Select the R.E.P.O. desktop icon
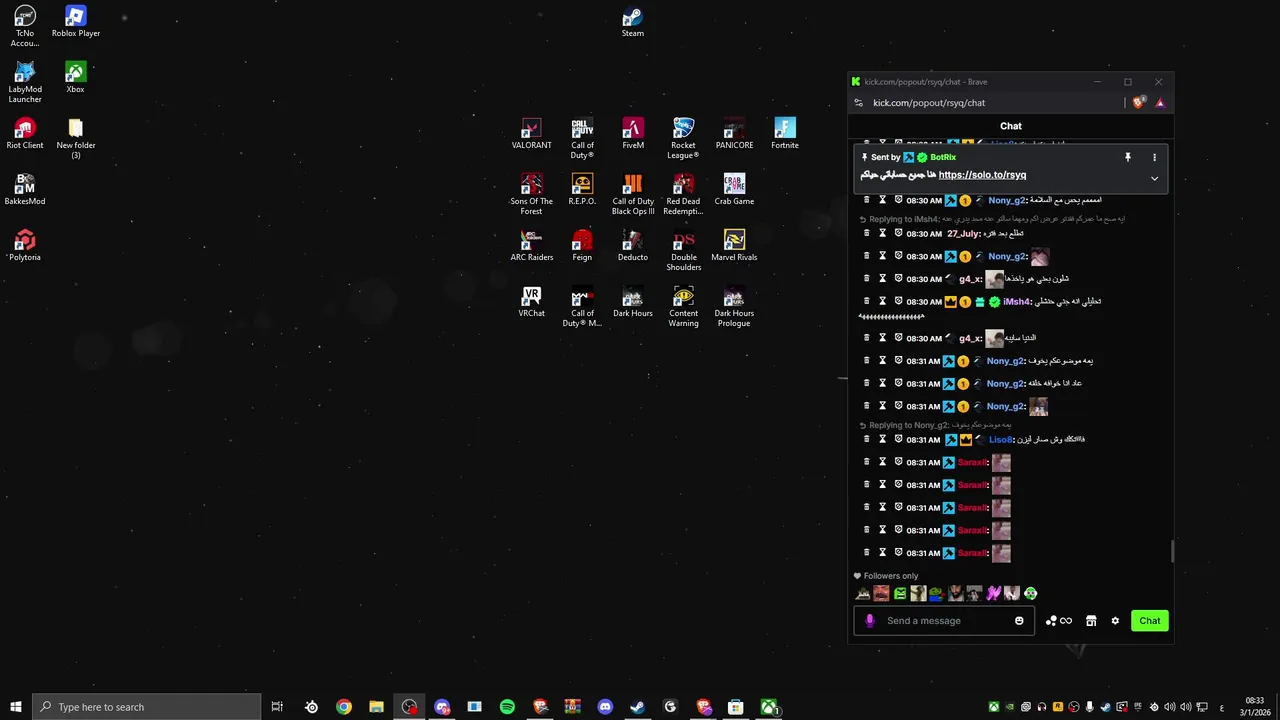Viewport: 1280px width, 720px height. tap(582, 190)
